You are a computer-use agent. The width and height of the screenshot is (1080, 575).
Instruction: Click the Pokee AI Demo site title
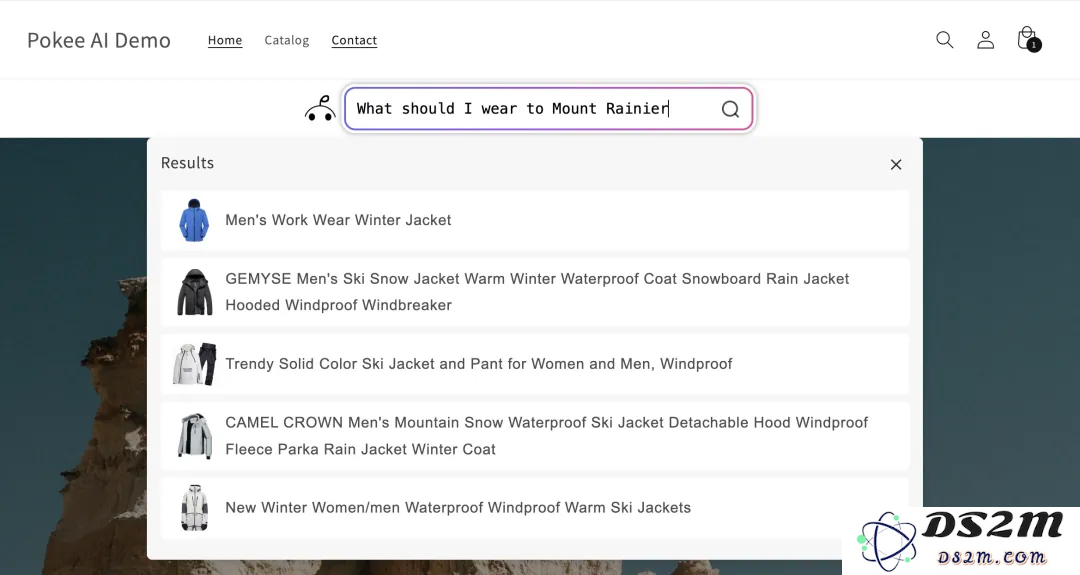coord(98,40)
